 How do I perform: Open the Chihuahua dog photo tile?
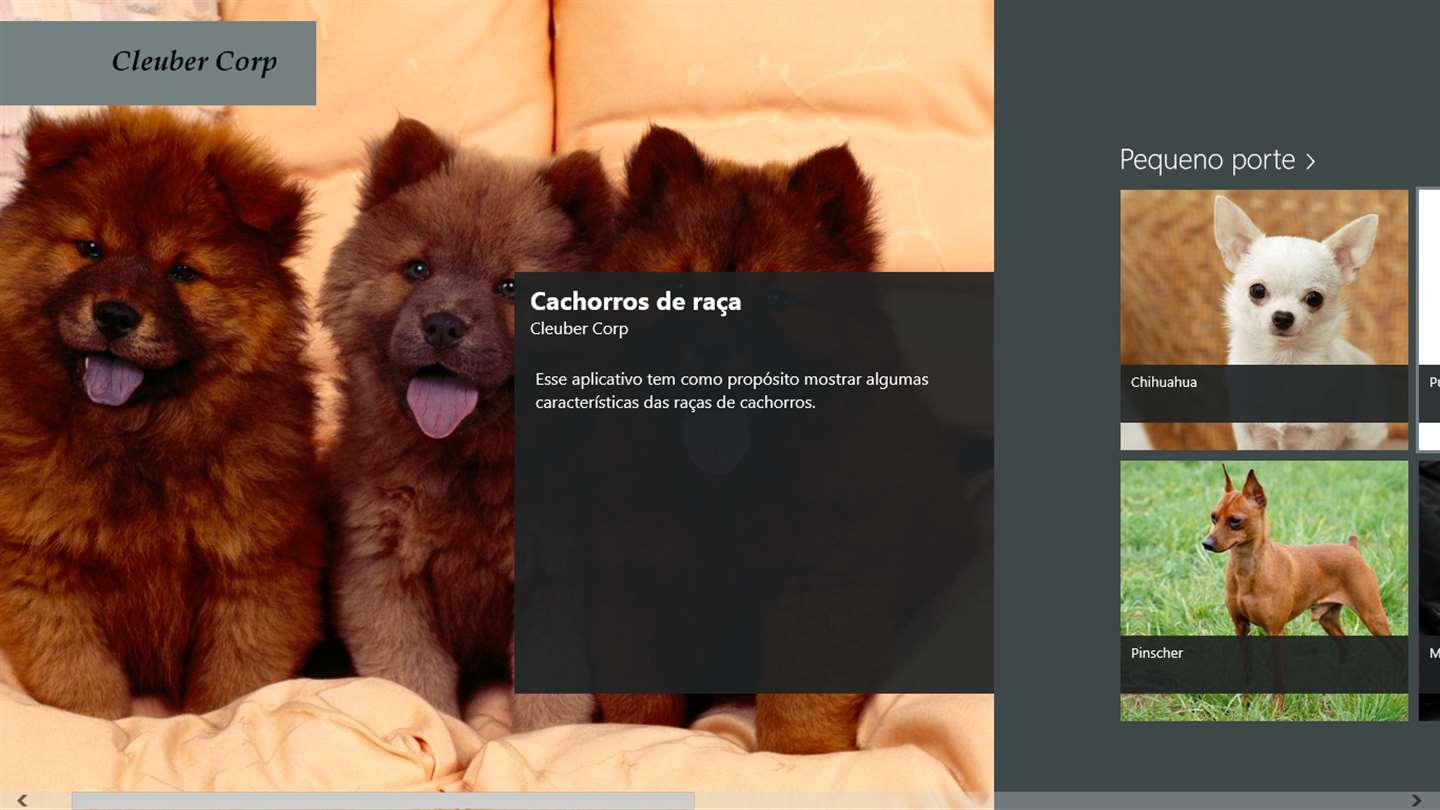coord(1264,320)
